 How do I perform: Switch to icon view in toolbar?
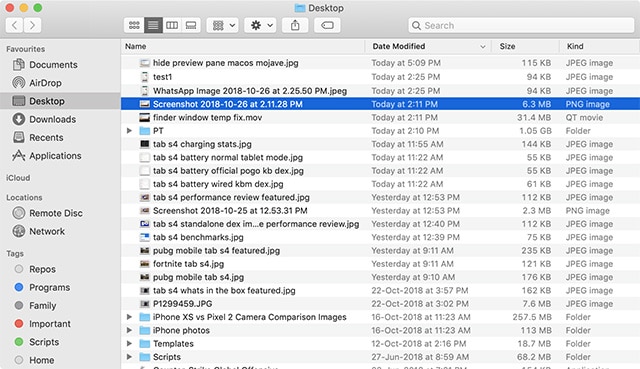[134, 25]
